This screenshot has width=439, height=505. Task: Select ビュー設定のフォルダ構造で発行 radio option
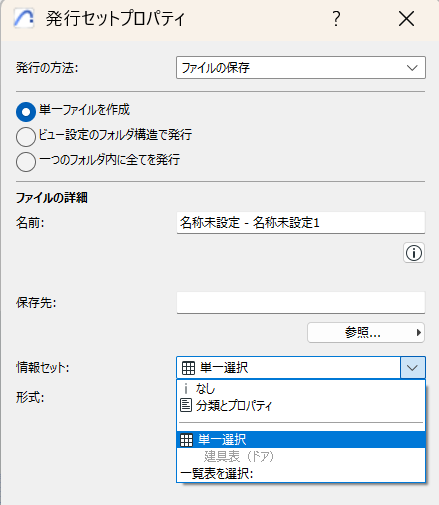26,137
